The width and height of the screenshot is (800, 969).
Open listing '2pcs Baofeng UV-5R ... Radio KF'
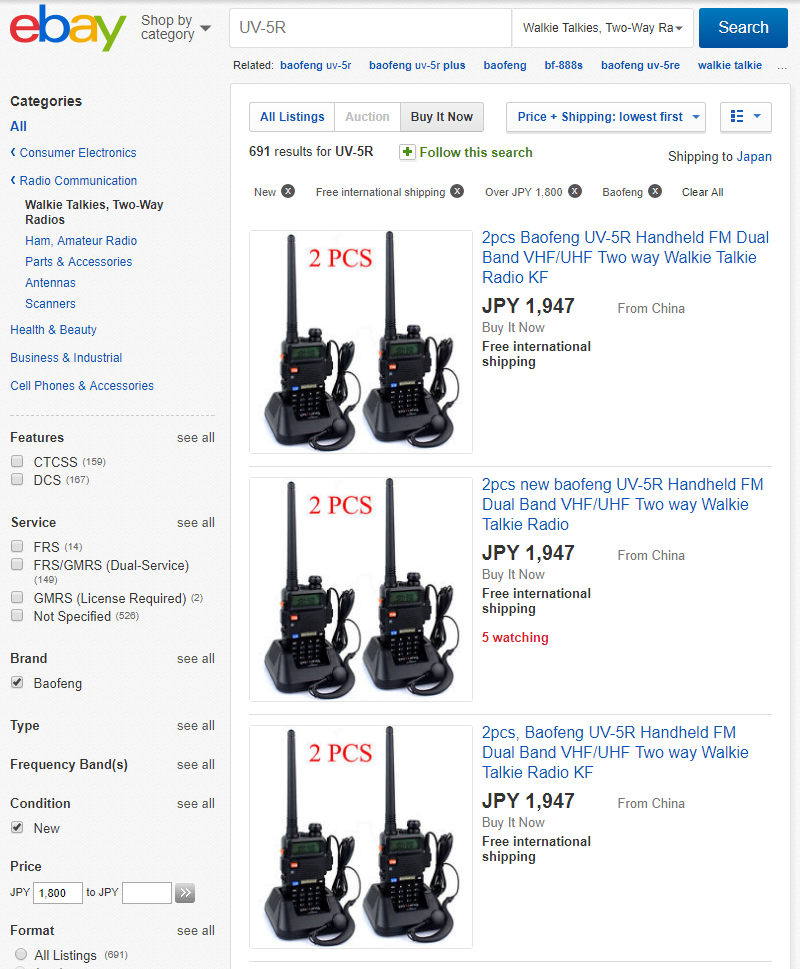pos(625,258)
